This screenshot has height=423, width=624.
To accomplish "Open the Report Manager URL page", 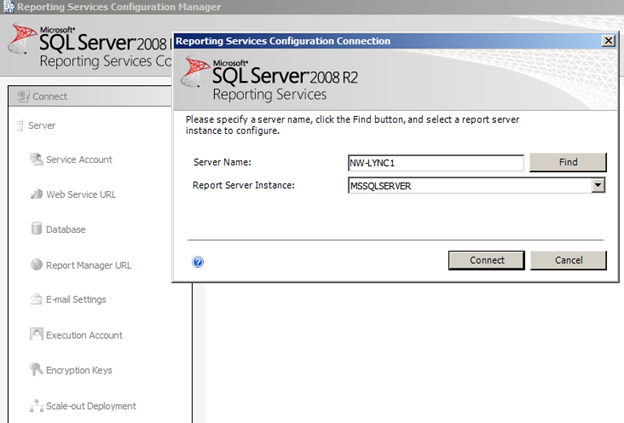I will (x=88, y=265).
